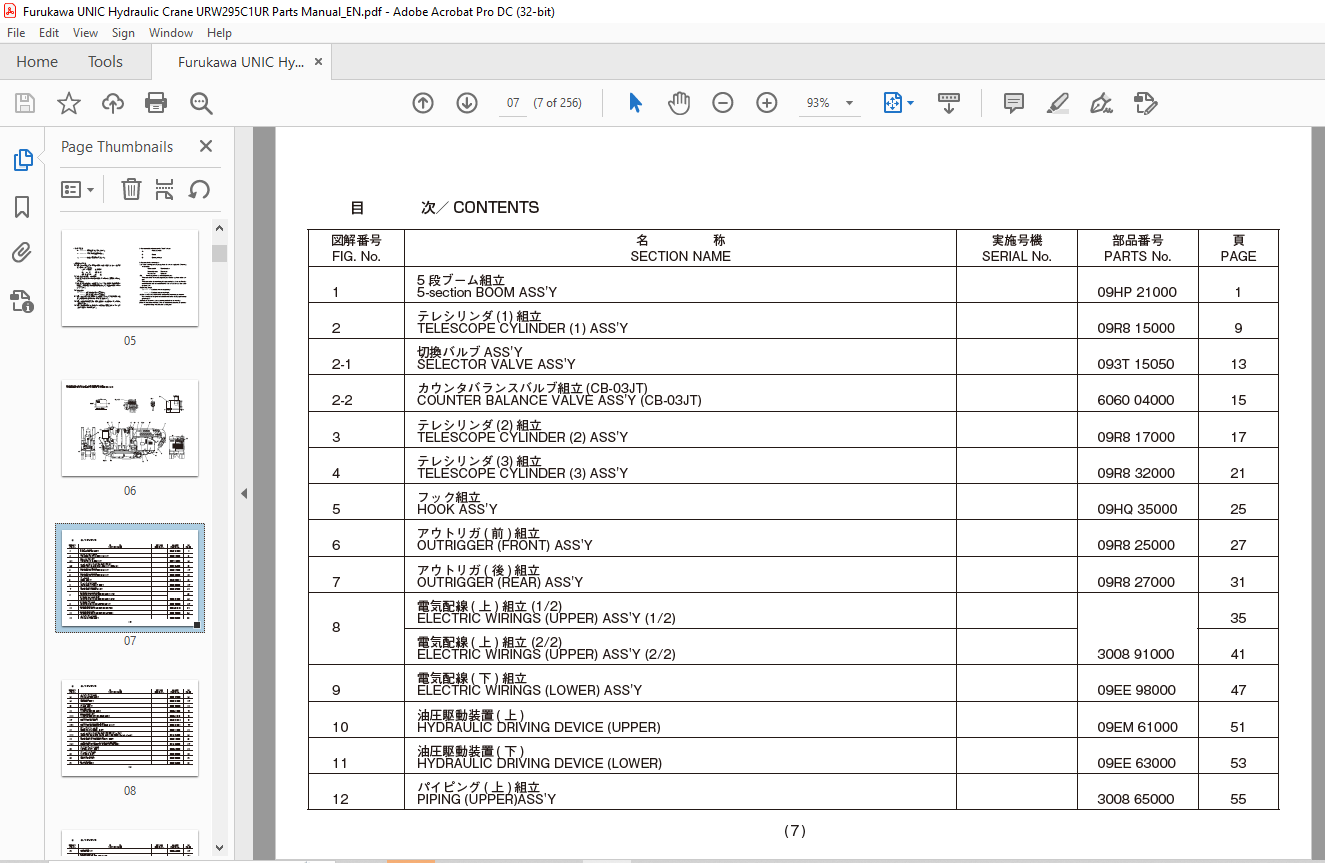This screenshot has height=863, width=1325.
Task: Activate the Hand pan tool
Action: [679, 103]
